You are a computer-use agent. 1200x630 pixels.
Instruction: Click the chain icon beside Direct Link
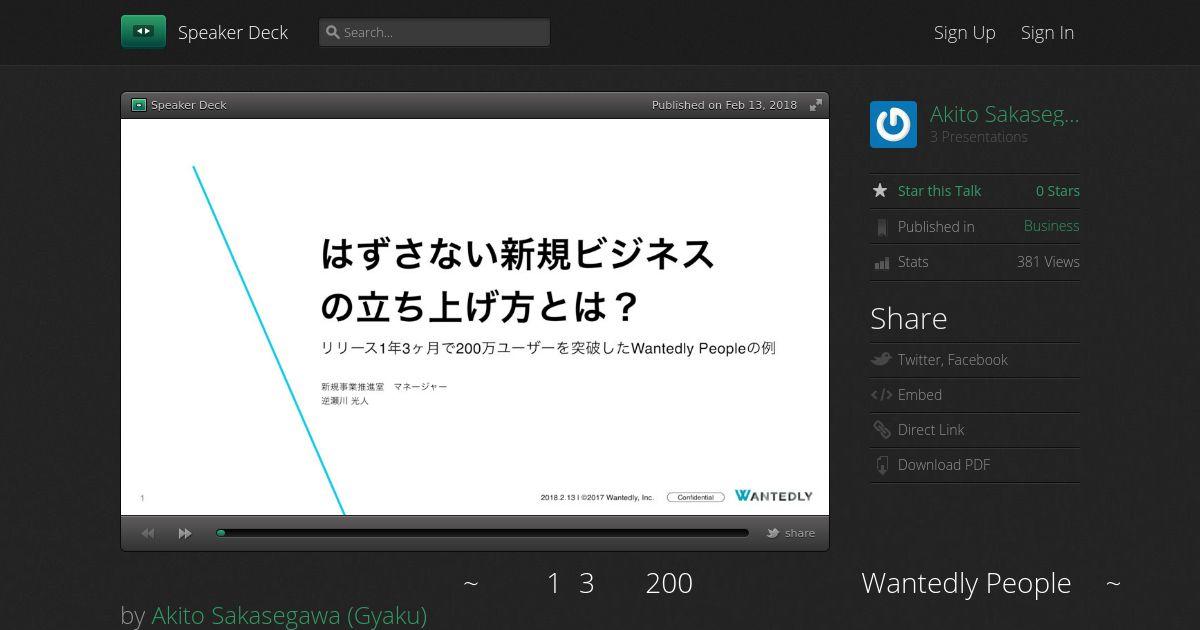pos(881,430)
